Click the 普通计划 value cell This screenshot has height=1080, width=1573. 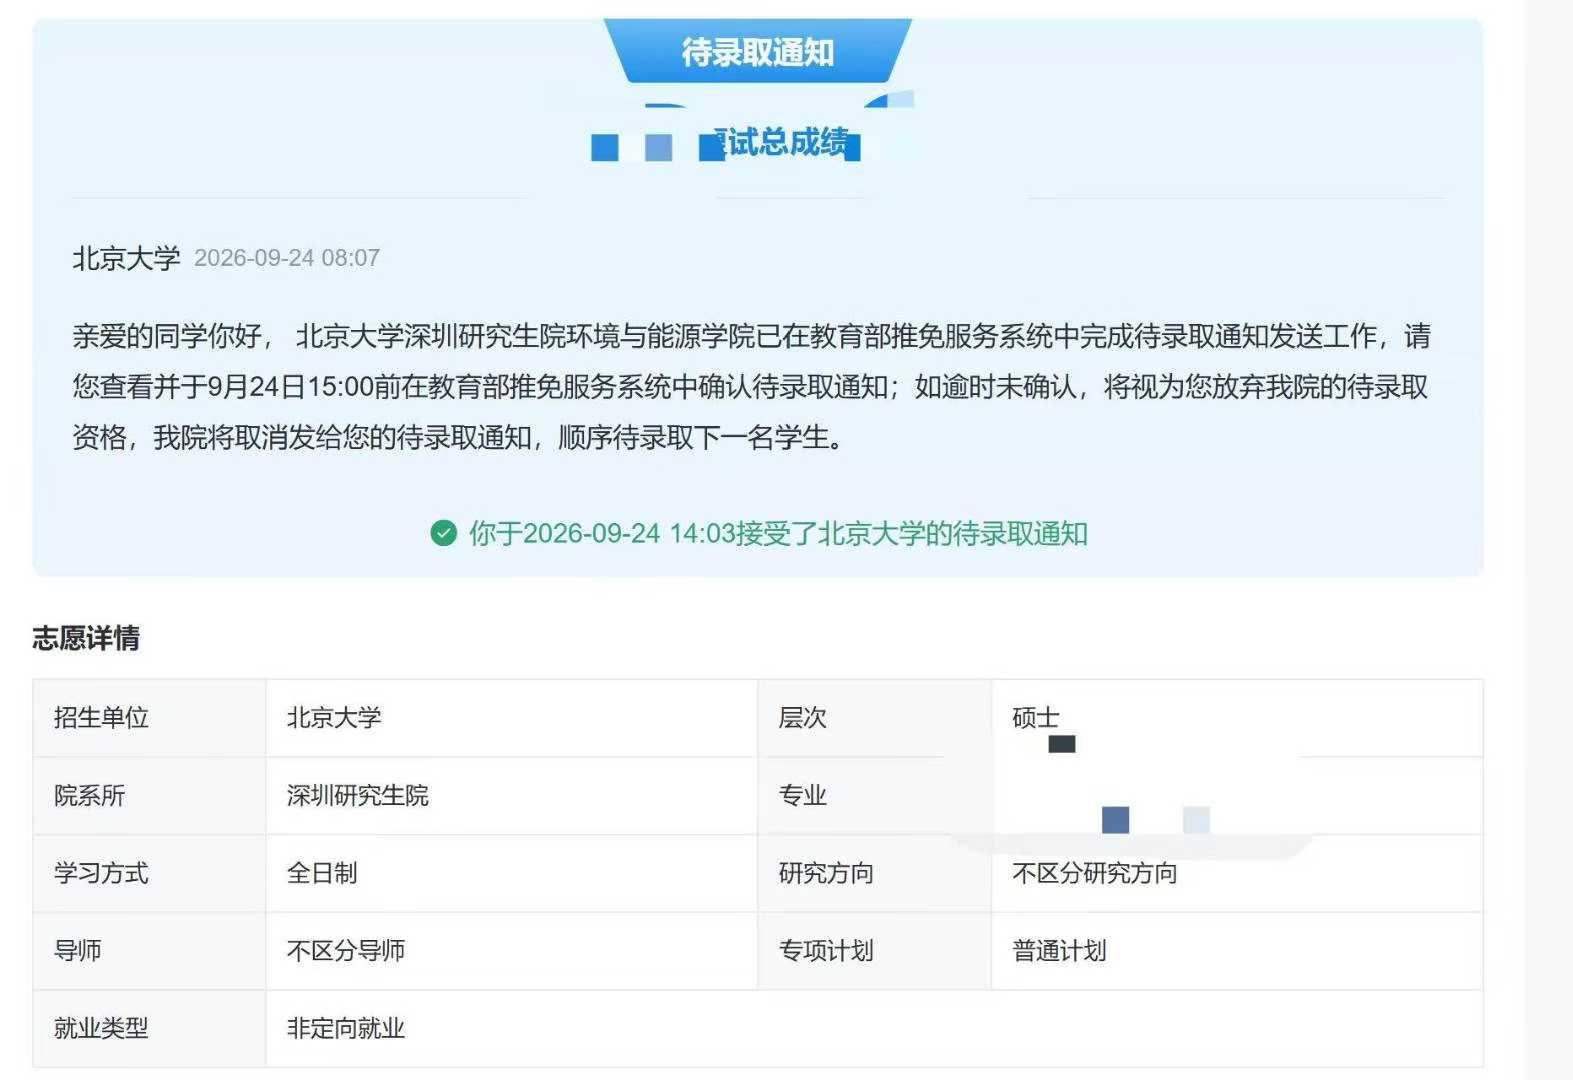tap(1237, 951)
